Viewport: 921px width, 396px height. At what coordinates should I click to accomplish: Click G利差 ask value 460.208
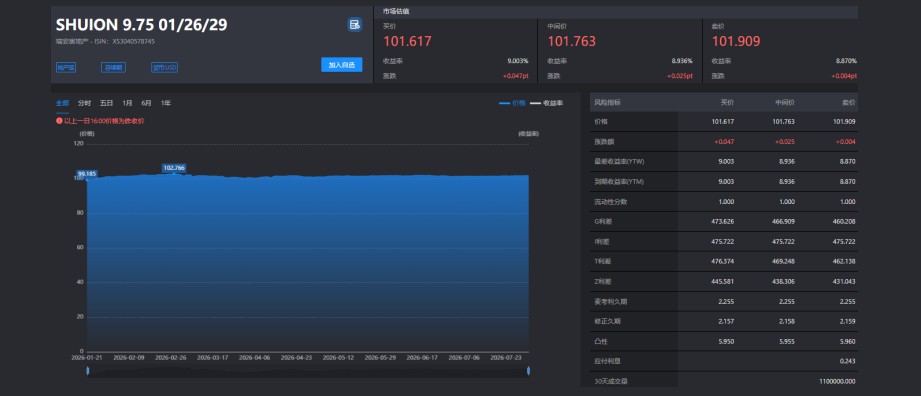844,222
